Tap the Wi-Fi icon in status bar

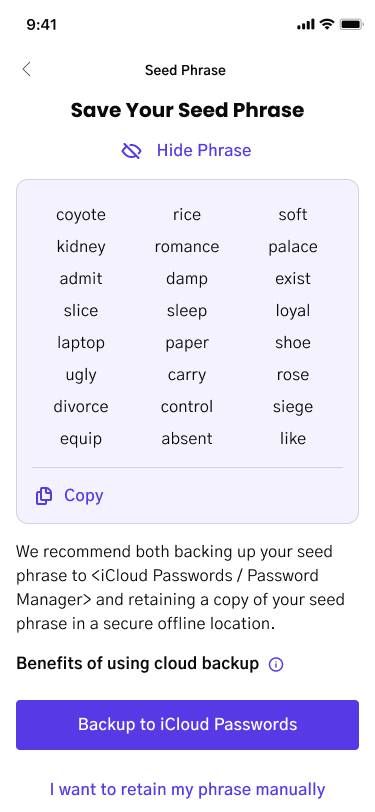coord(327,24)
